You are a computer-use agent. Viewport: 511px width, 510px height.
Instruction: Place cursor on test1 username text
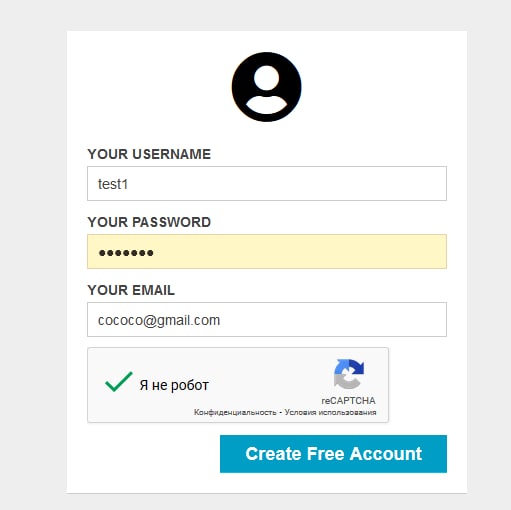click(x=113, y=184)
